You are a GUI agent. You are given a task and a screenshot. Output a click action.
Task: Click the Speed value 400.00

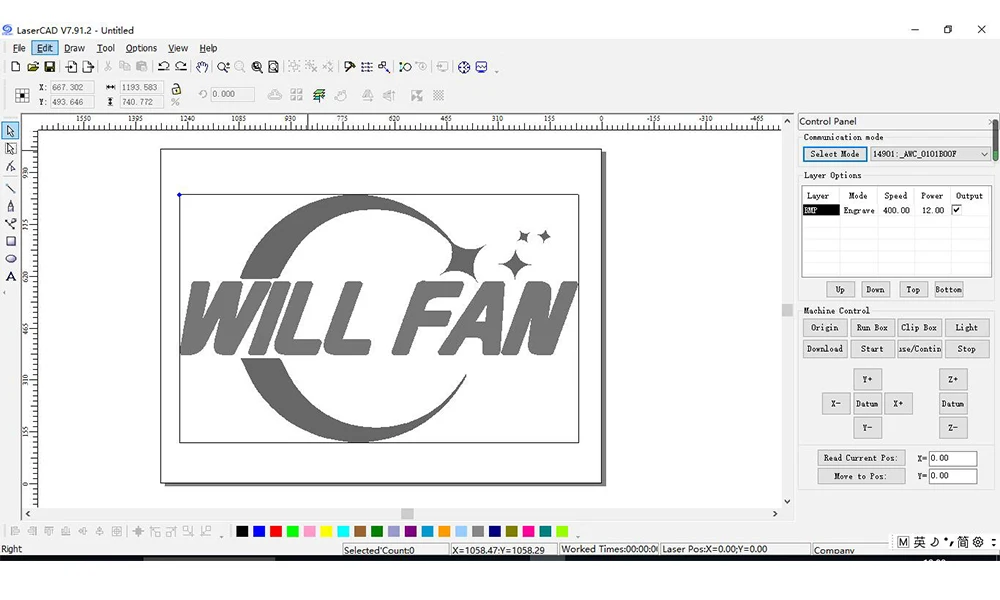pos(896,210)
